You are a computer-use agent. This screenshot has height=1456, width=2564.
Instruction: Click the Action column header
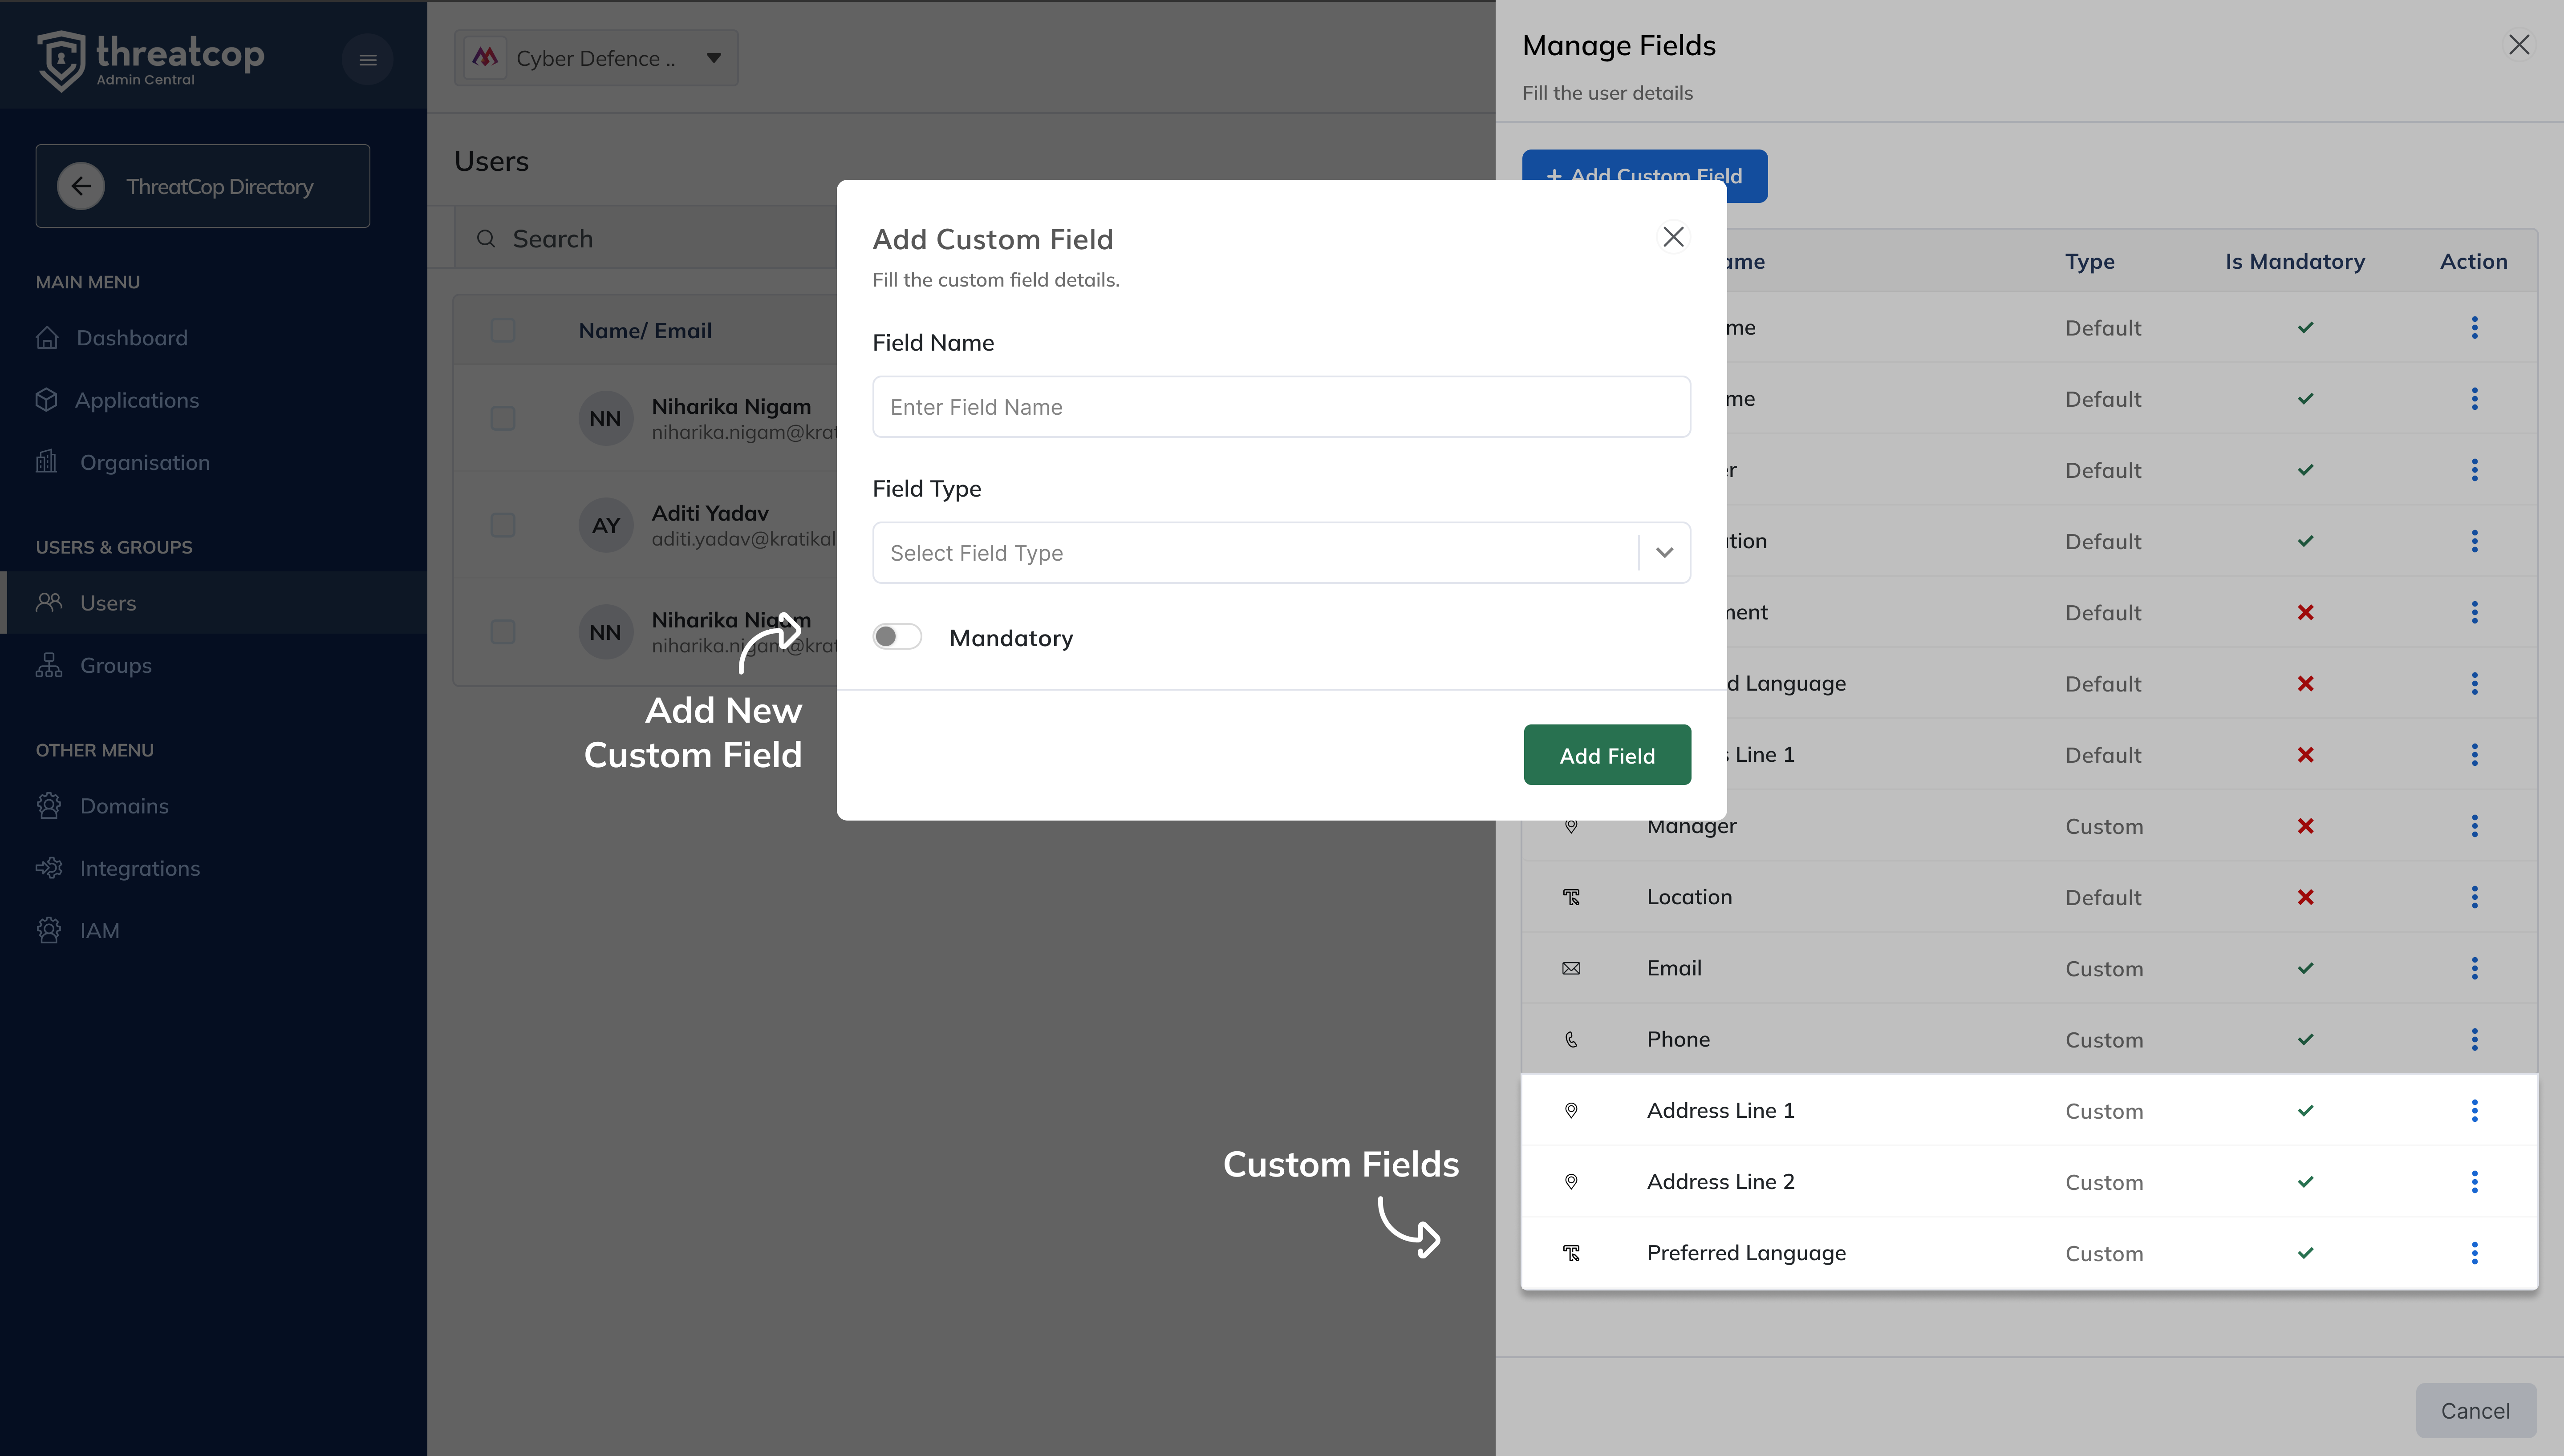pos(2474,261)
